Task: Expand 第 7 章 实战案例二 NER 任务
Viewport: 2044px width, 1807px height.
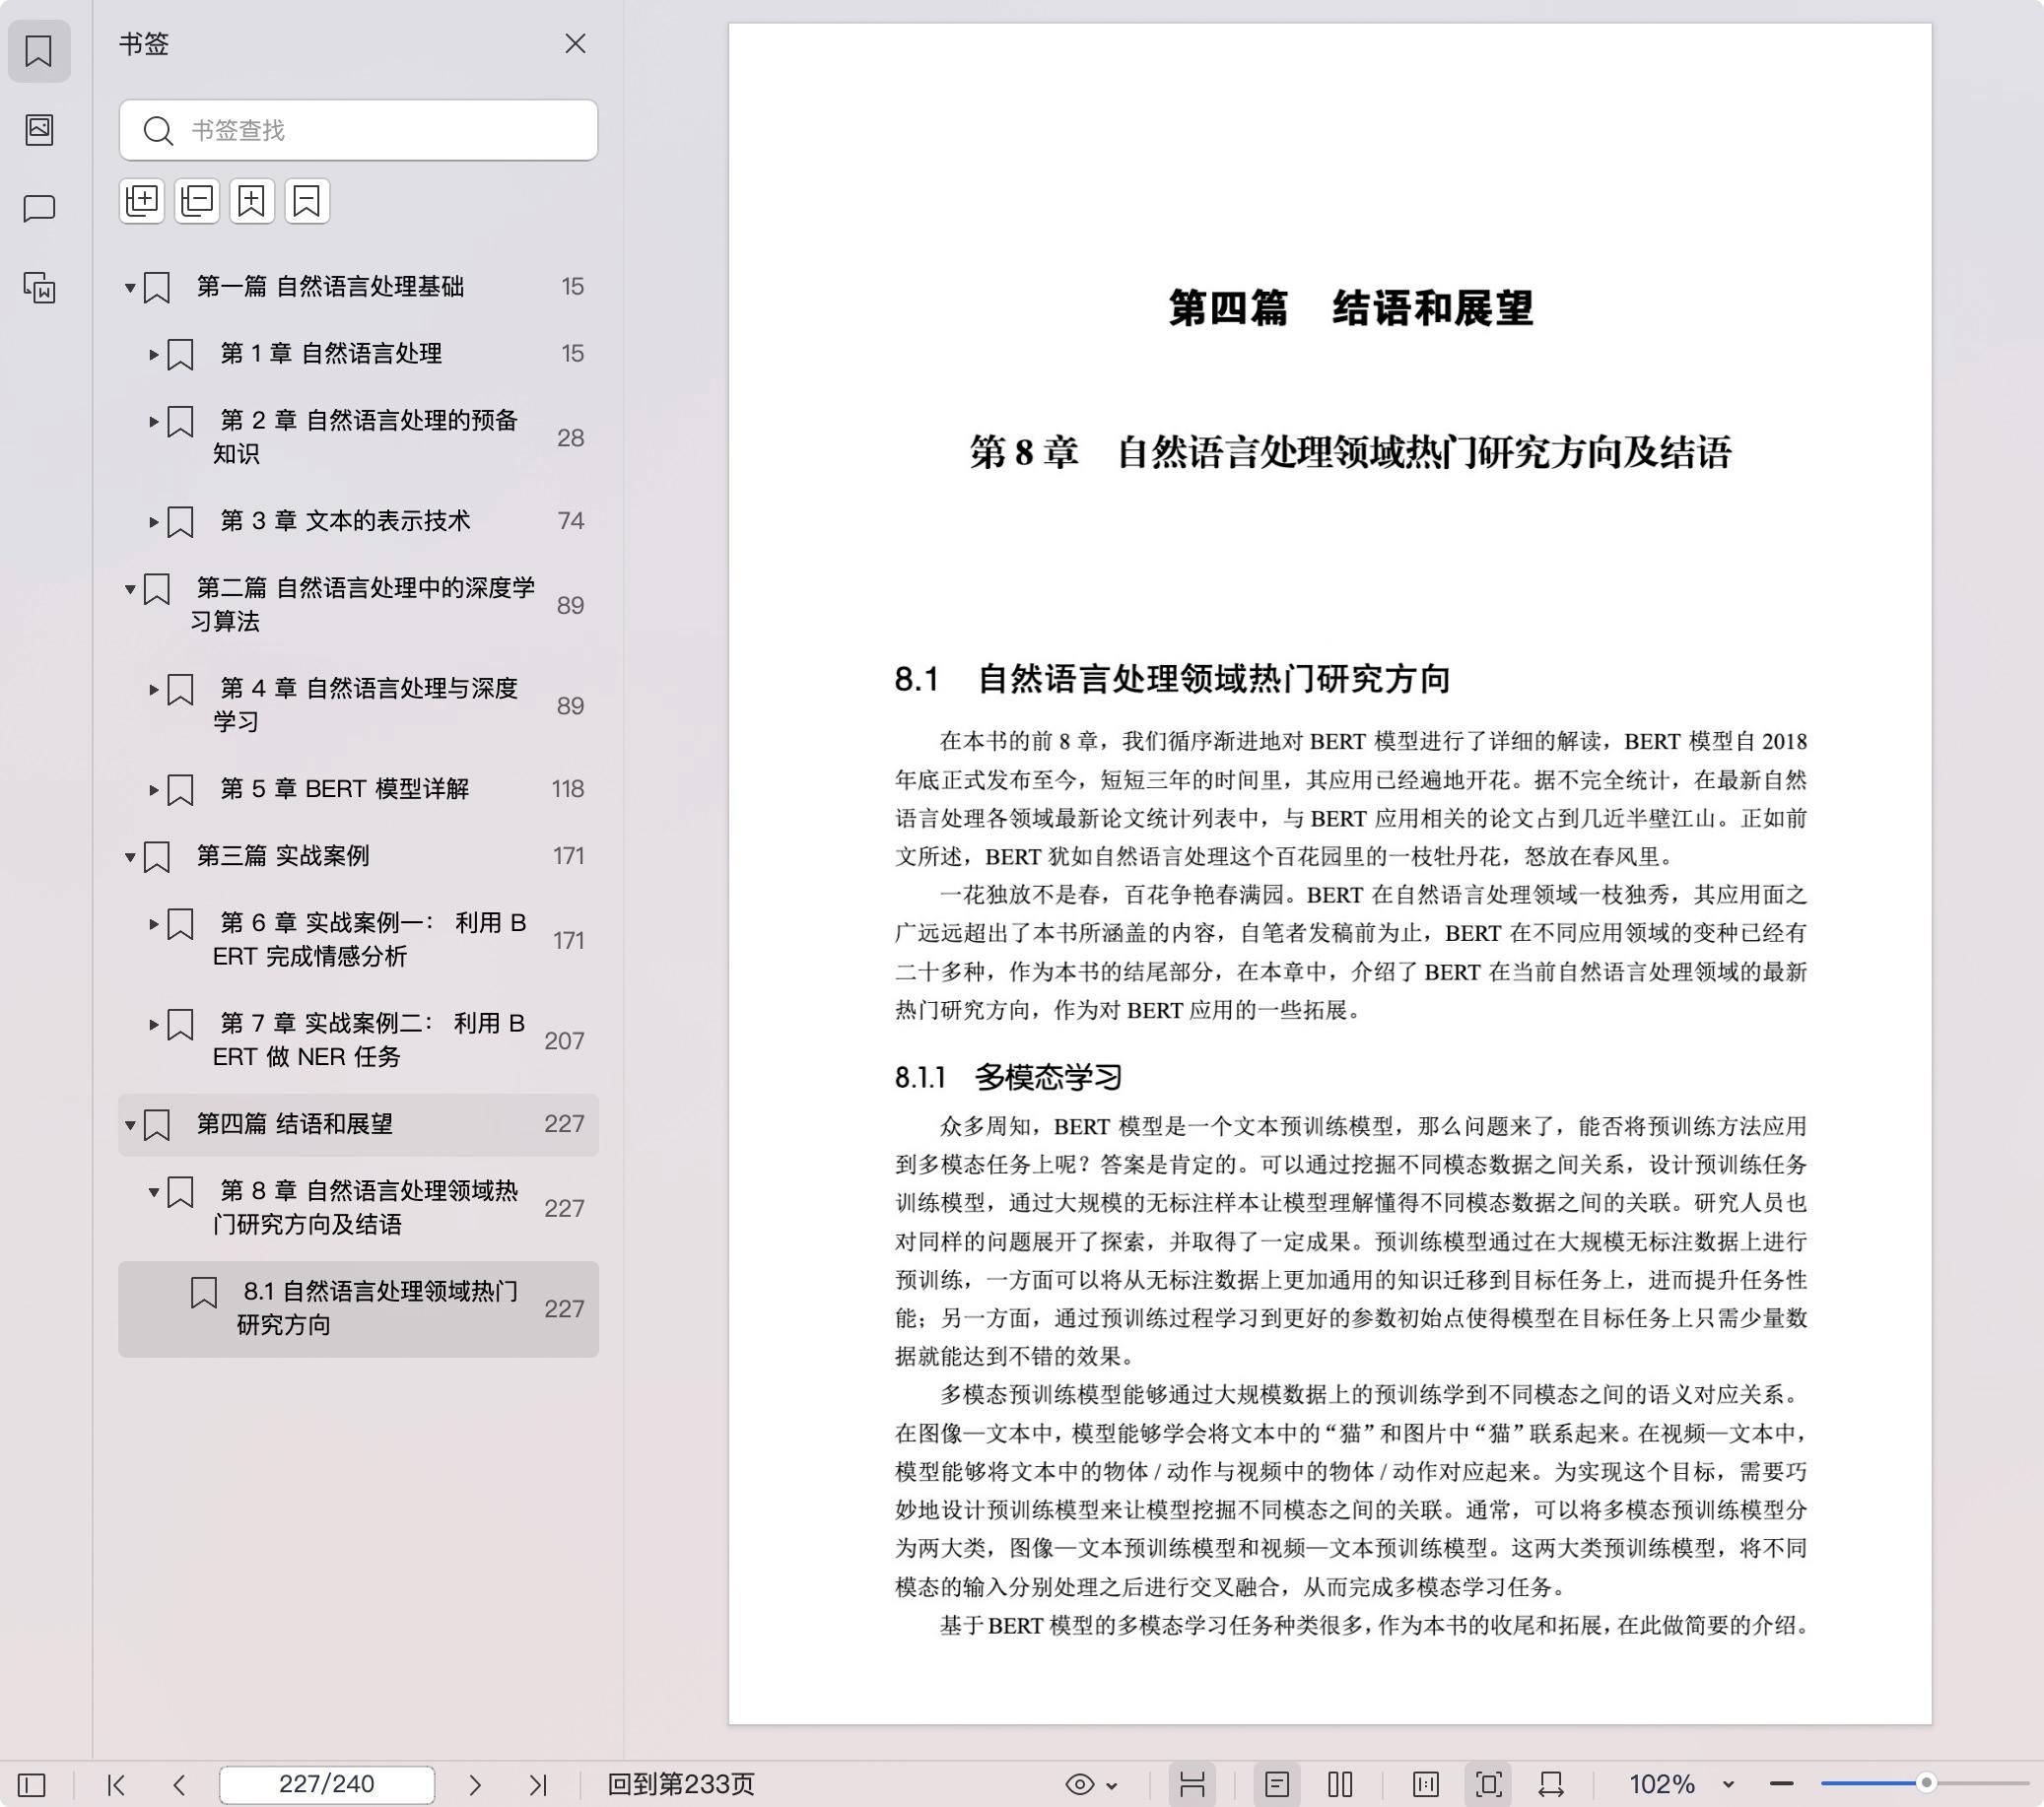Action: [154, 1024]
